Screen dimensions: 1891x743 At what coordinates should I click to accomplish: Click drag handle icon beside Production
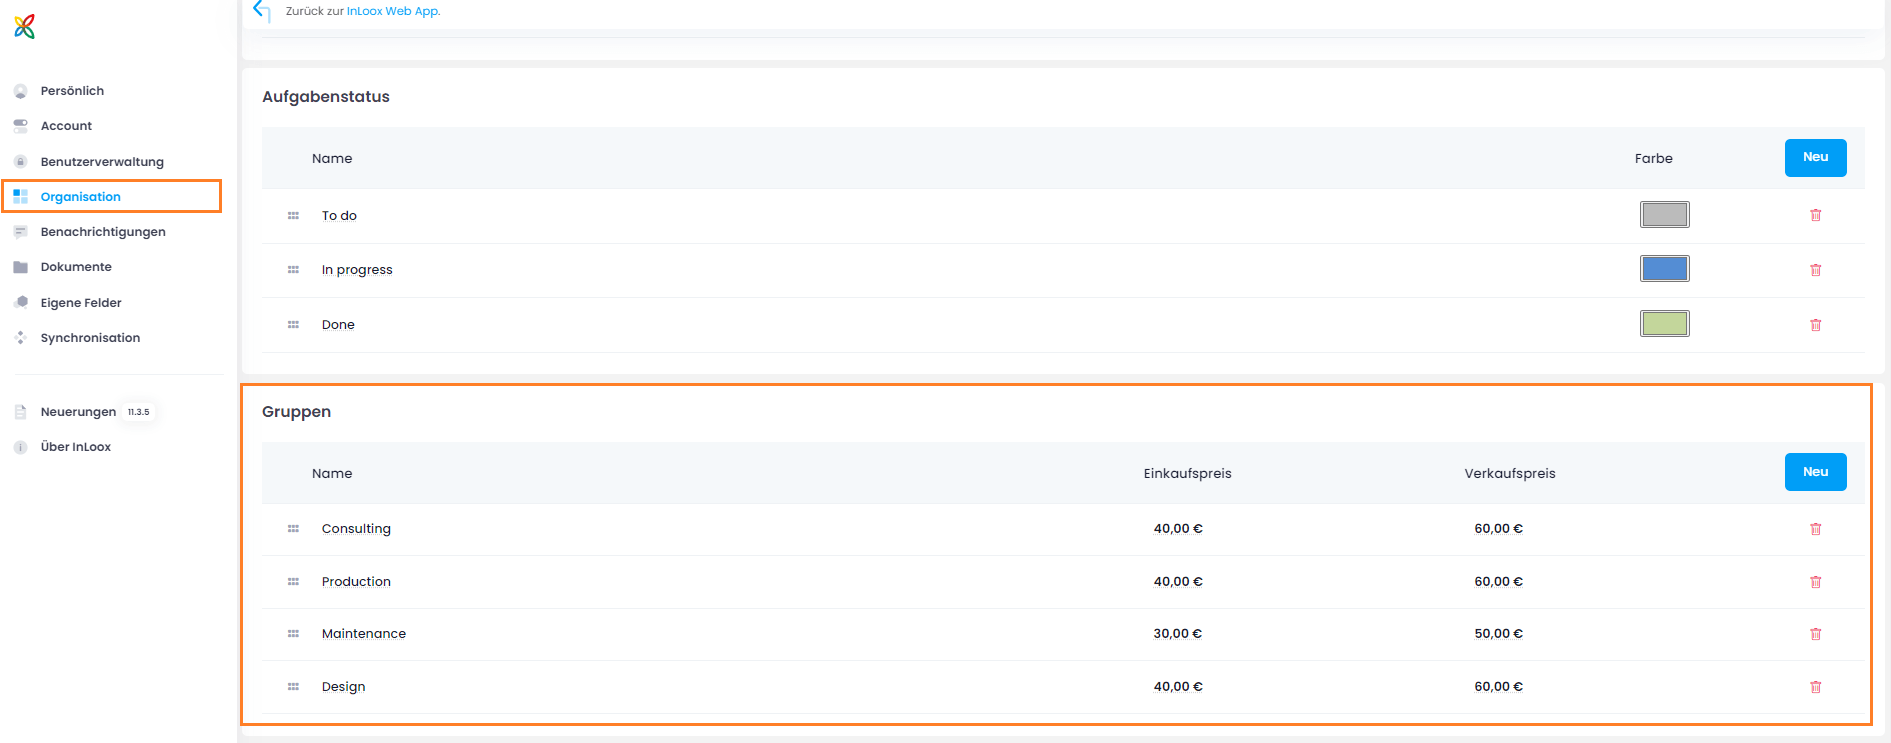[293, 582]
